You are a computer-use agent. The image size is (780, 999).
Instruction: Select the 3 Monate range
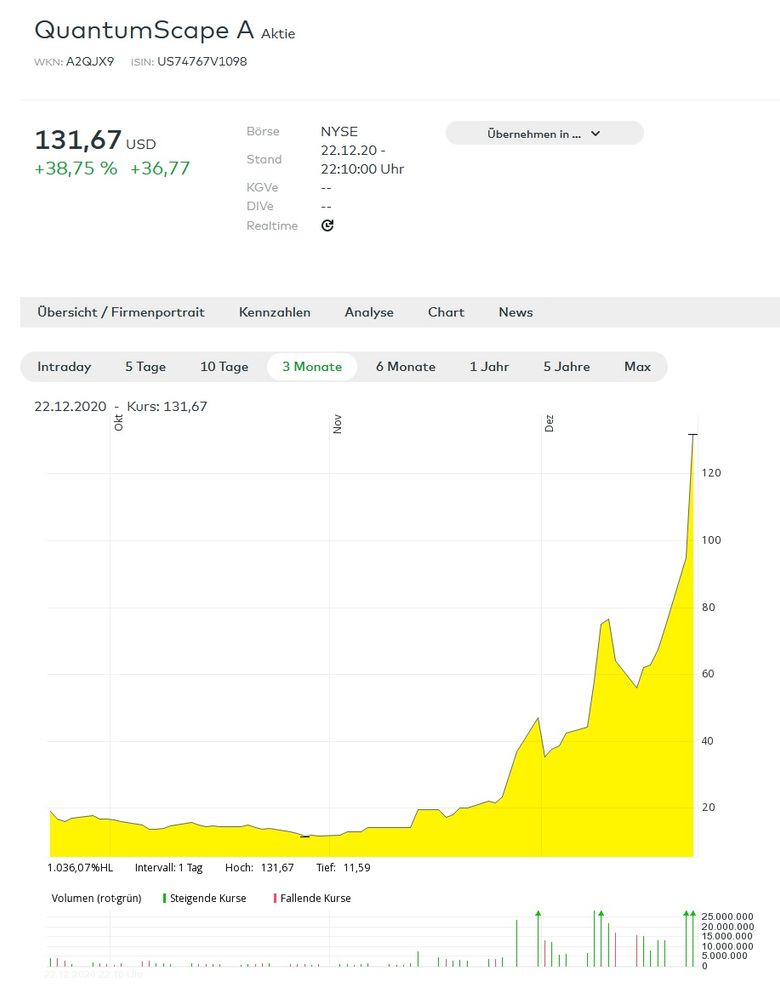point(312,367)
